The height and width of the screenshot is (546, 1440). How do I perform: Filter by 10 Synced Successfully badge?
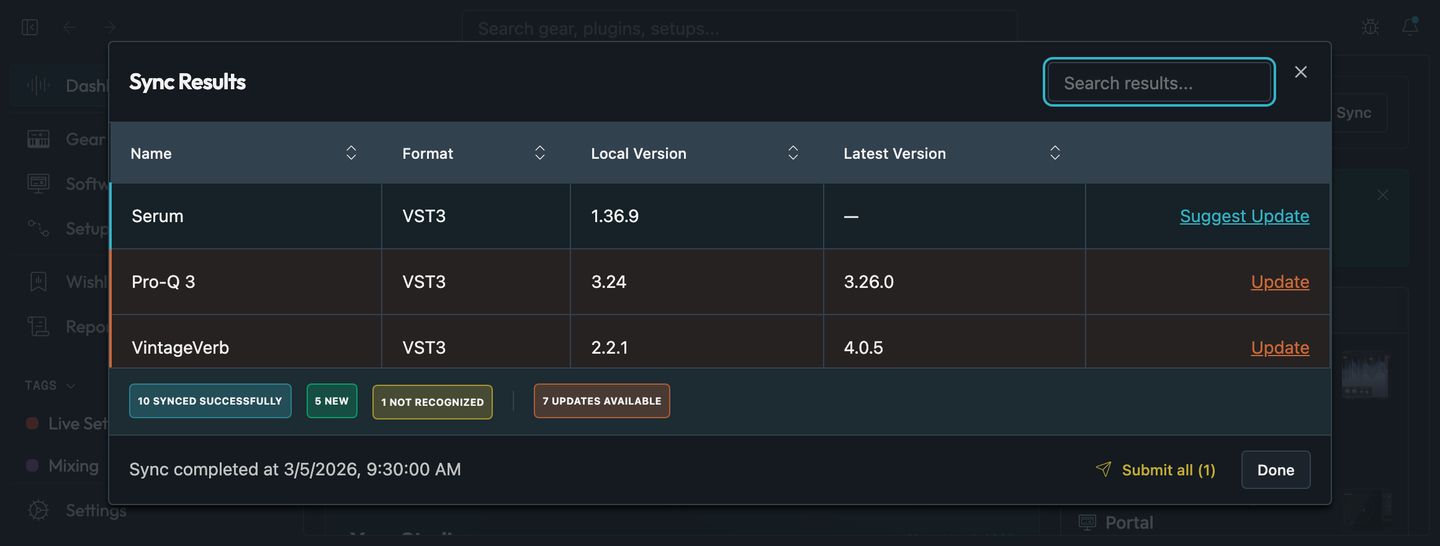[x=210, y=401]
